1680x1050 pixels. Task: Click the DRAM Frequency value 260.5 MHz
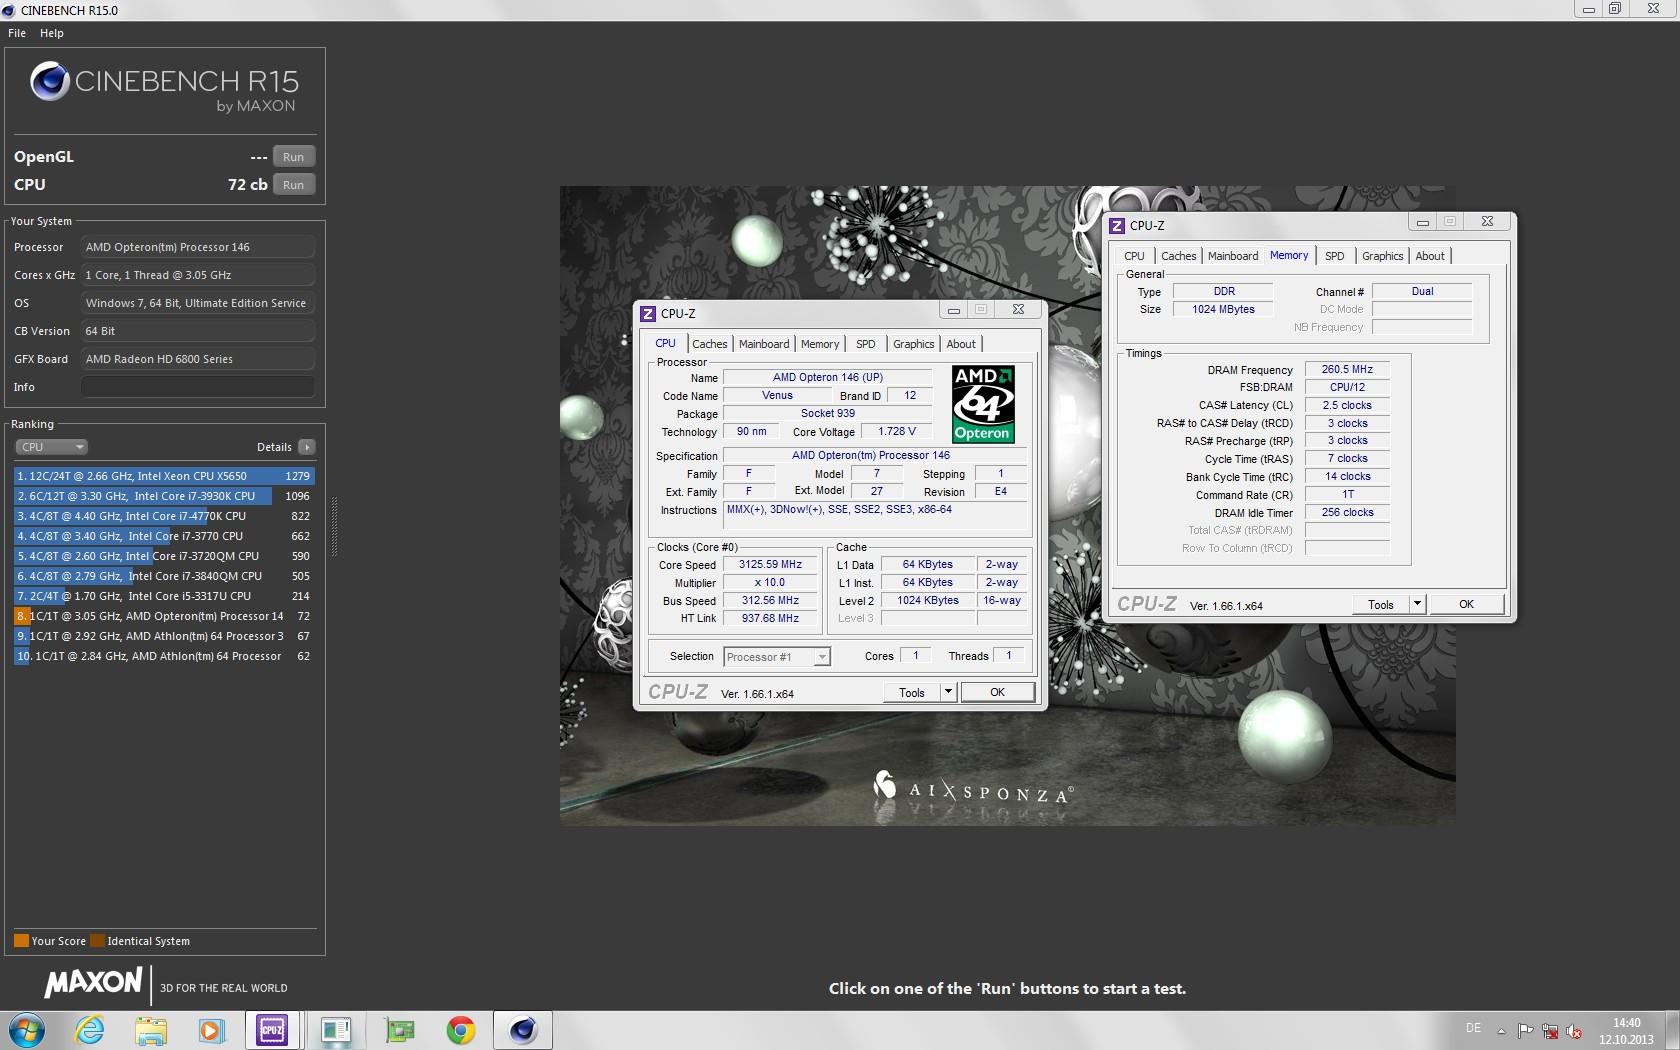tap(1347, 369)
